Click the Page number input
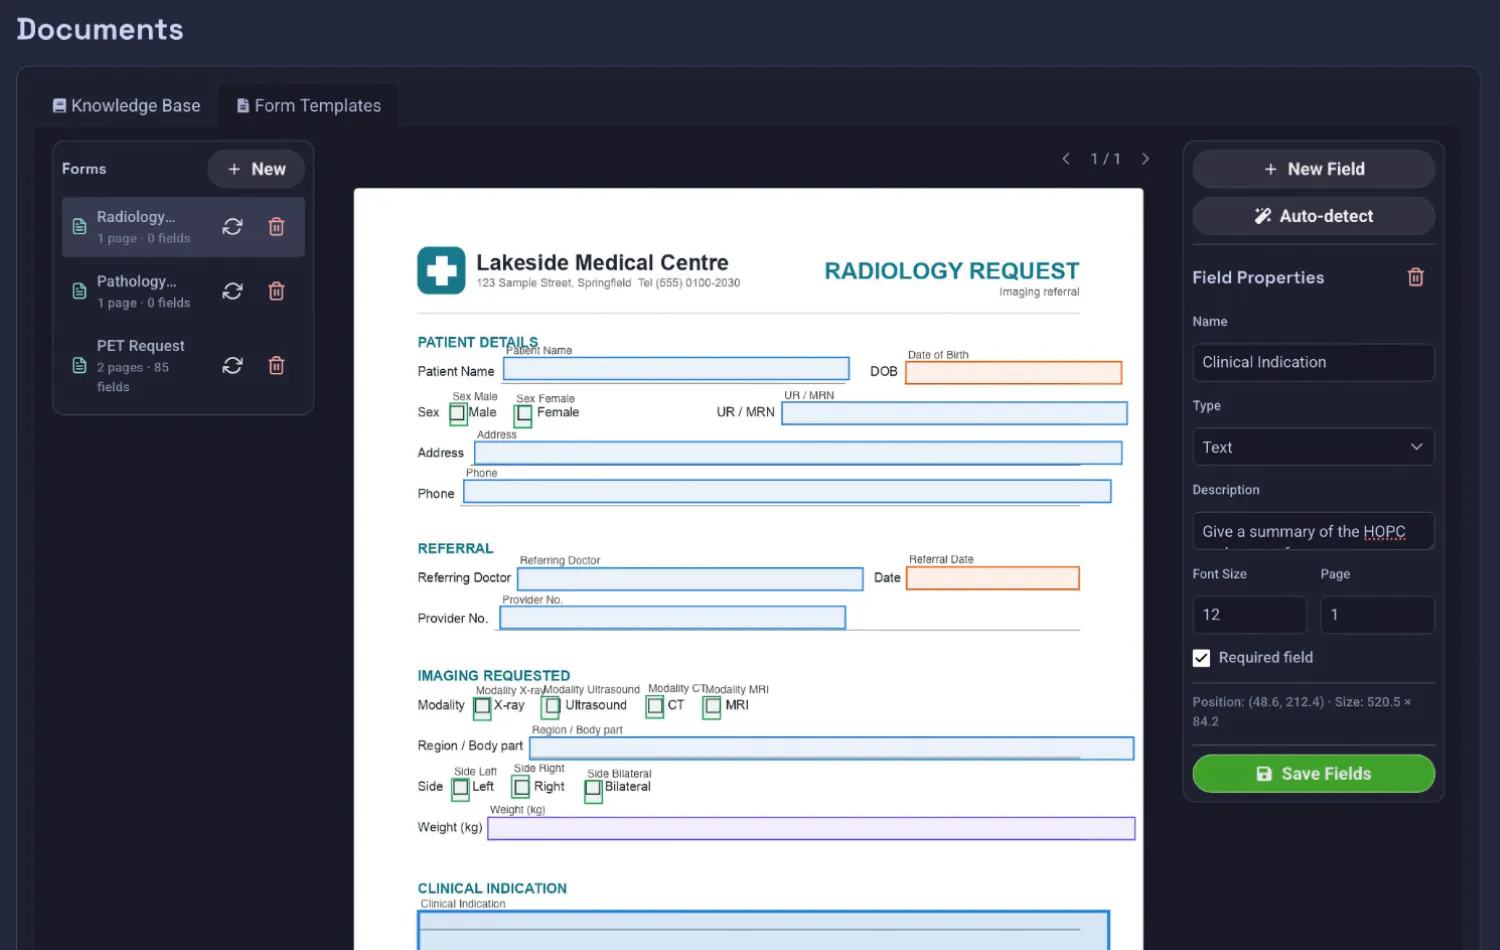Viewport: 1500px width, 950px height. pos(1378,615)
